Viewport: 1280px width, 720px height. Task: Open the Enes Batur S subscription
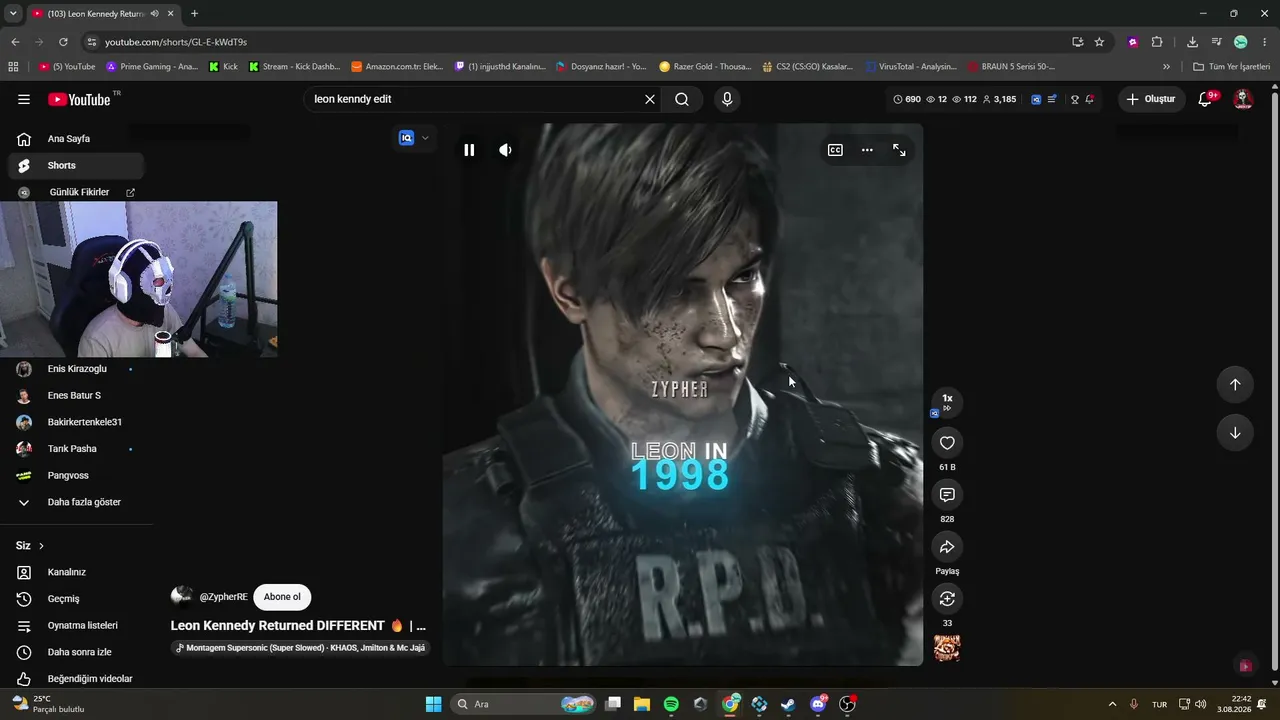click(x=76, y=396)
